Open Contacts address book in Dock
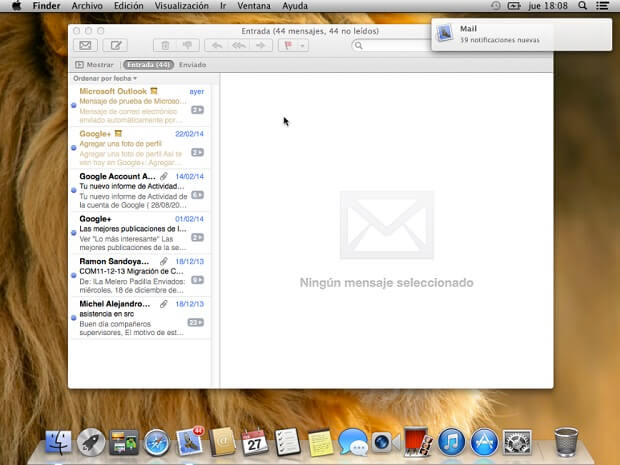The height and width of the screenshot is (465, 620). click(x=222, y=442)
